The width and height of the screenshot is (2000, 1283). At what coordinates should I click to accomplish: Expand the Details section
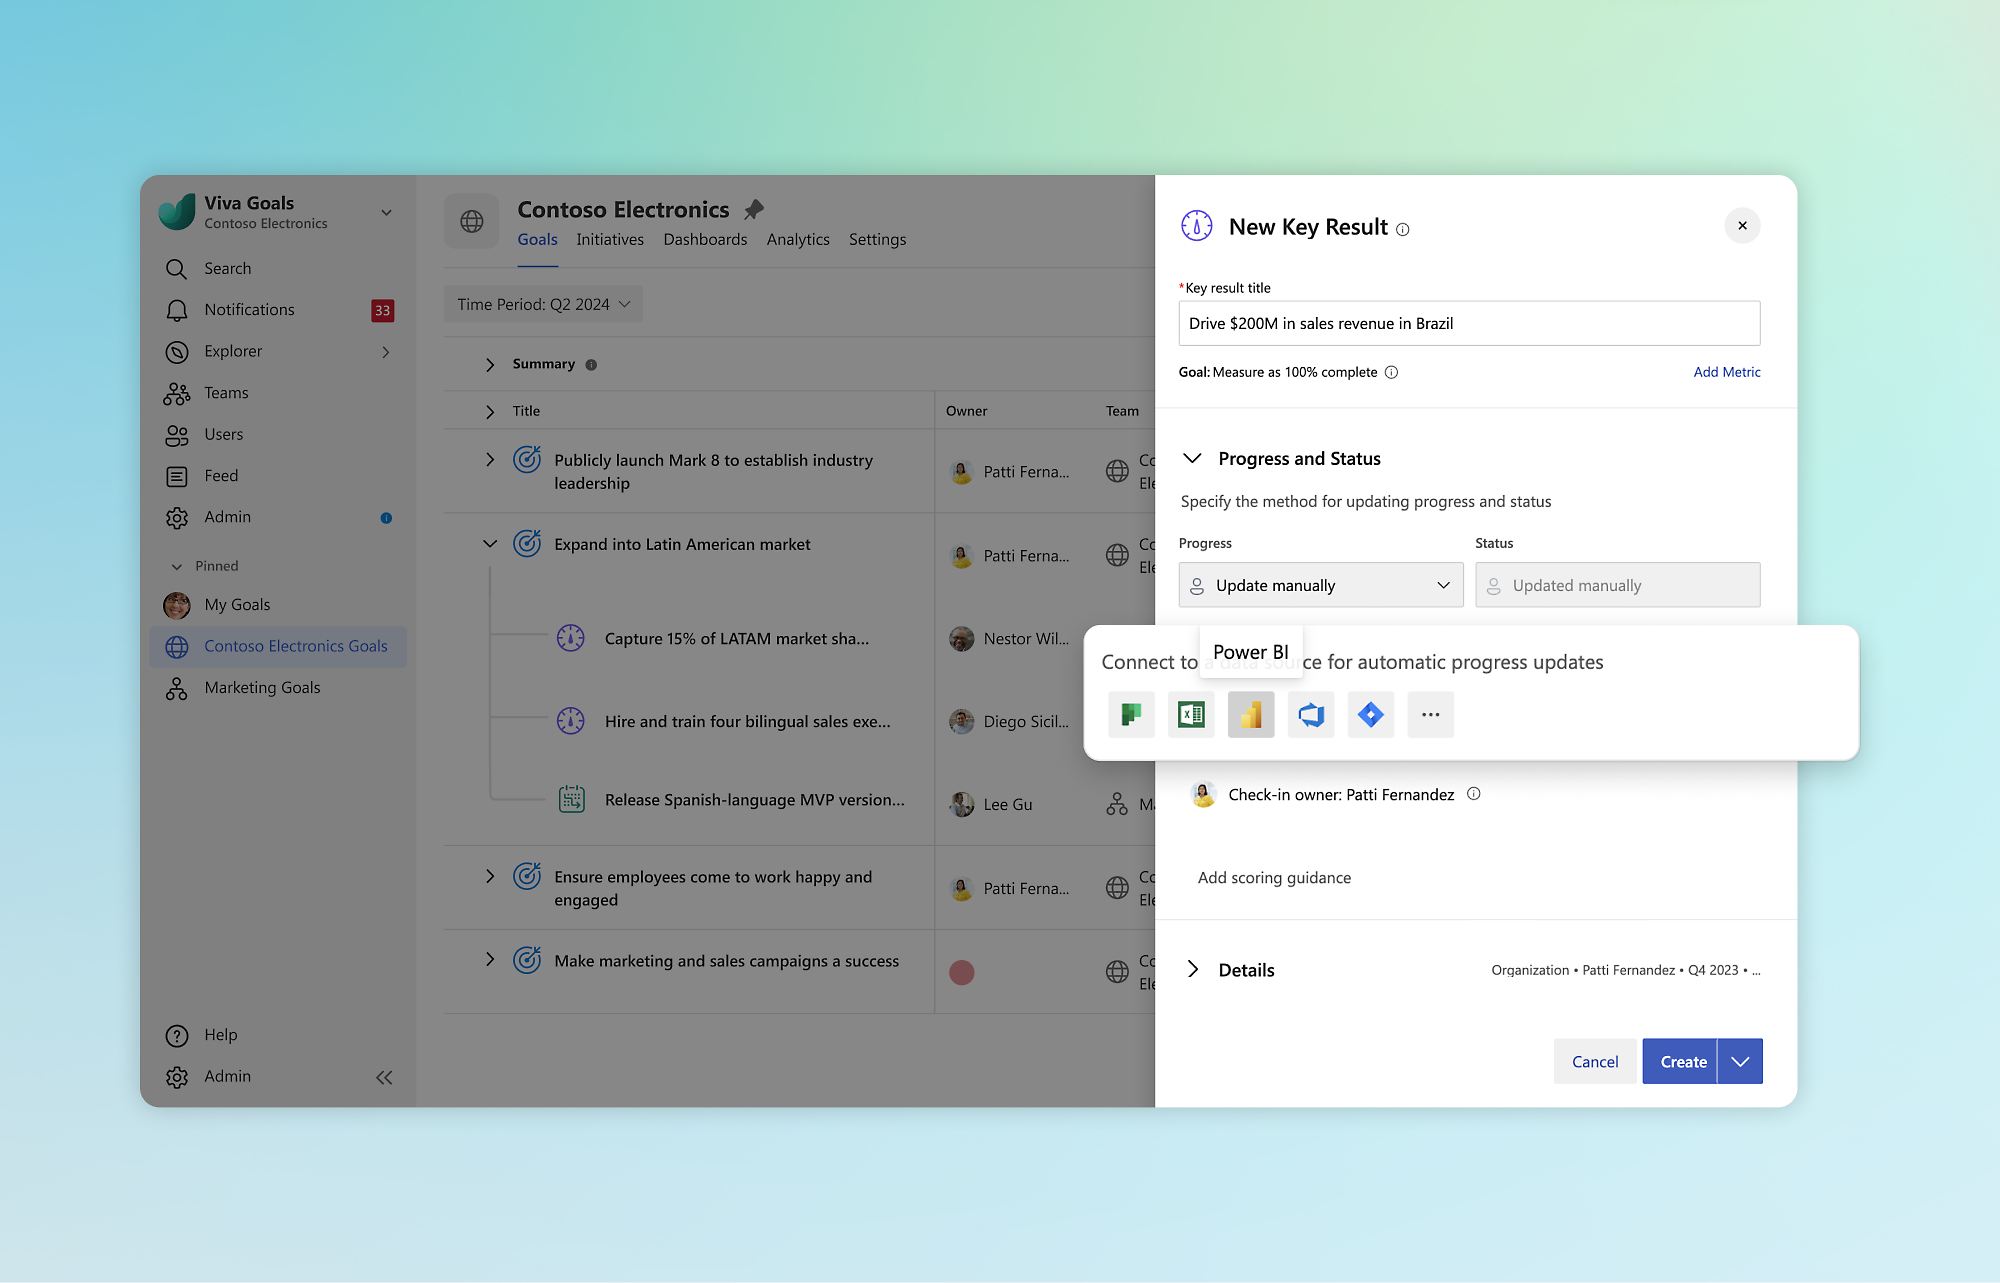pyautogui.click(x=1192, y=969)
